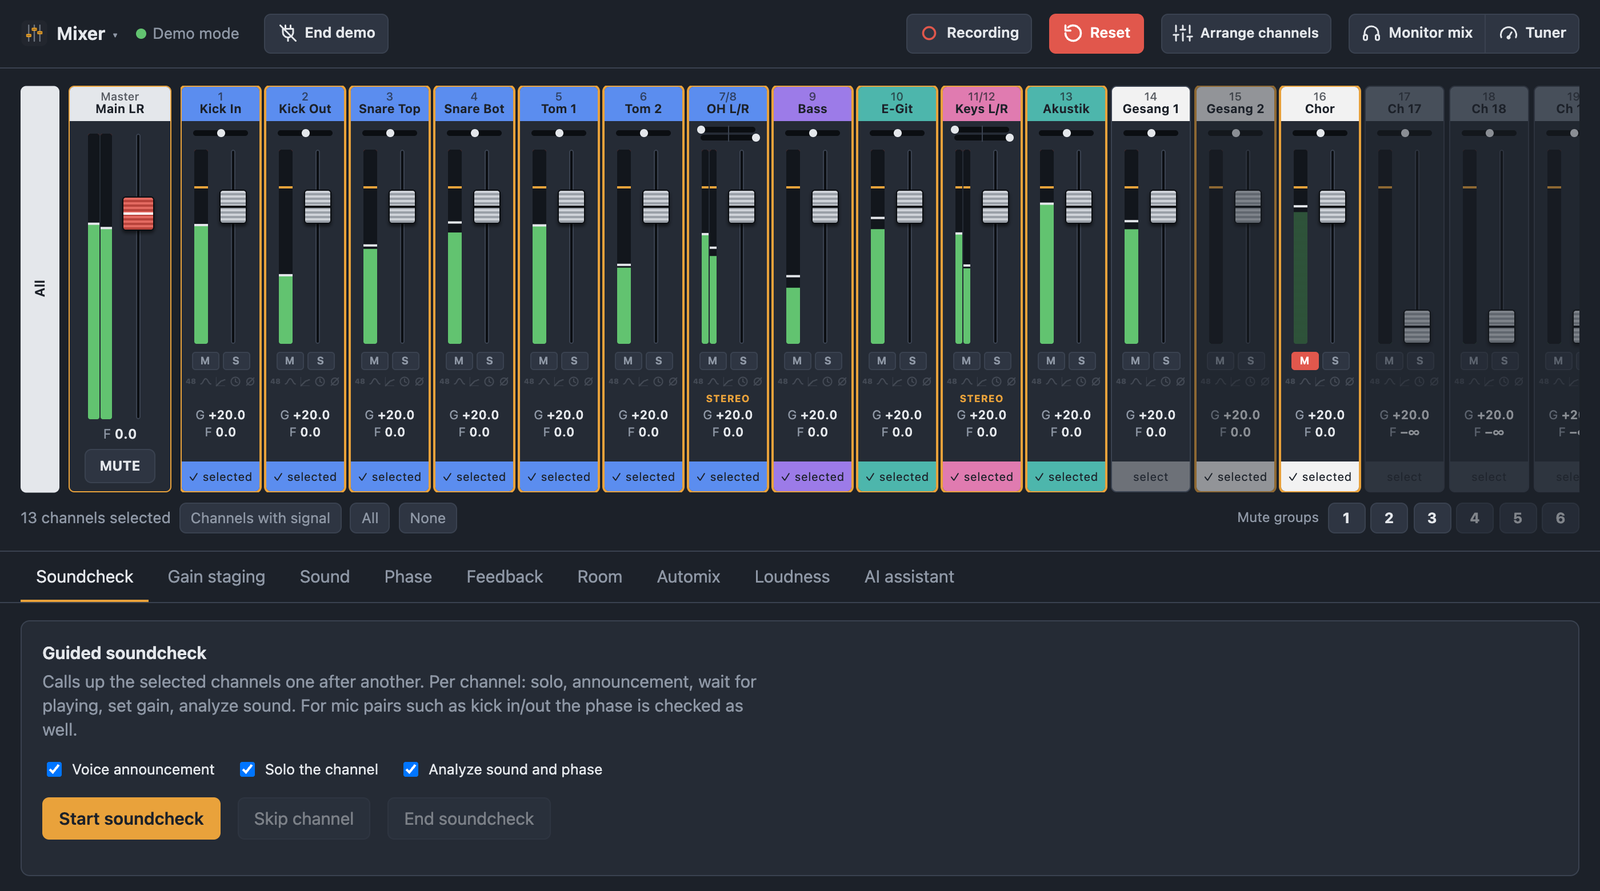
Task: Open the EQ curve icon on OH L/R
Action: pos(713,381)
